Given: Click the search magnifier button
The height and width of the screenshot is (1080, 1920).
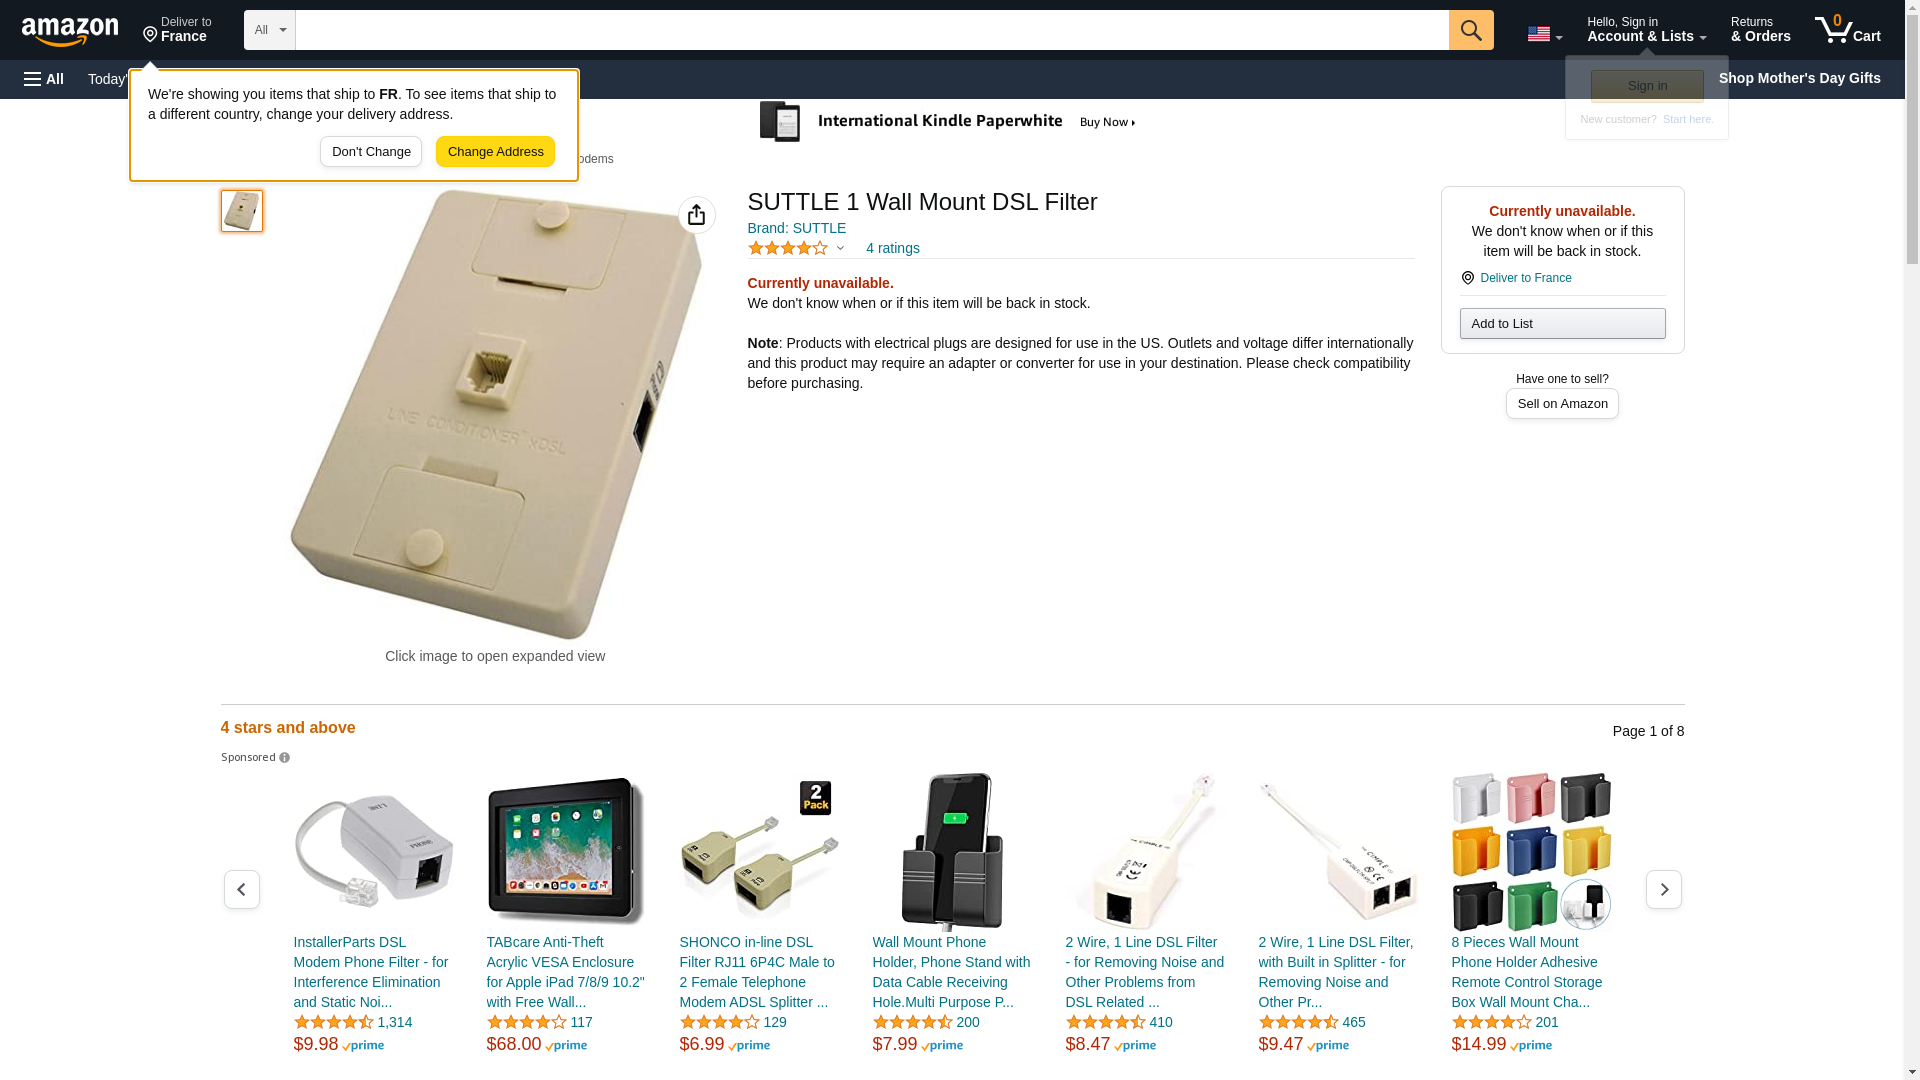Looking at the screenshot, I should (x=1470, y=30).
